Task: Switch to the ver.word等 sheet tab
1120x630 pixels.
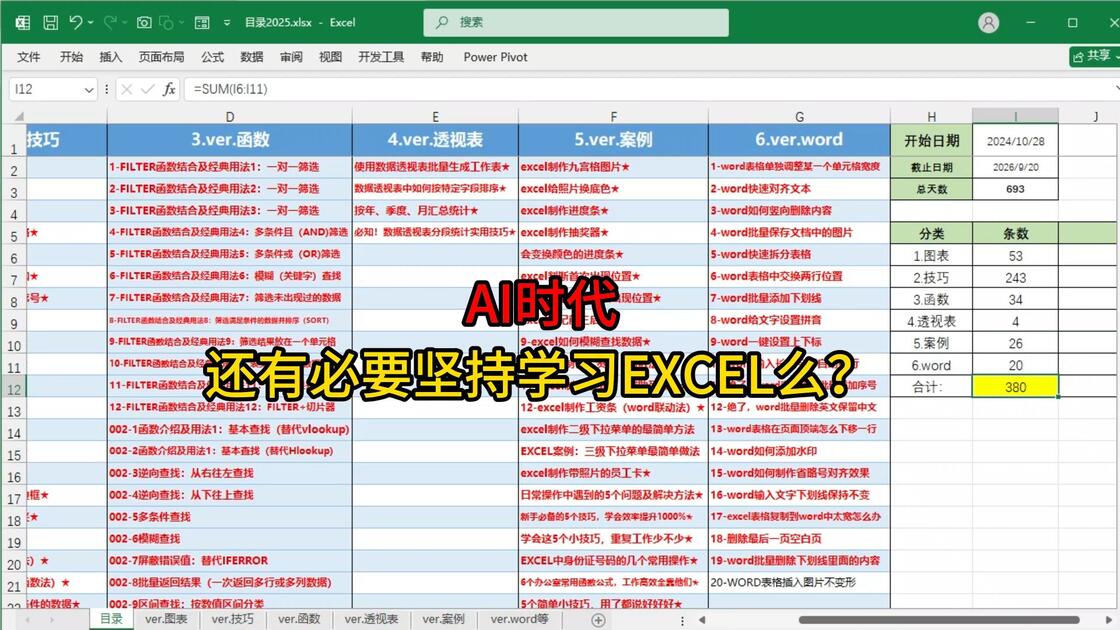Action: pyautogui.click(x=519, y=619)
